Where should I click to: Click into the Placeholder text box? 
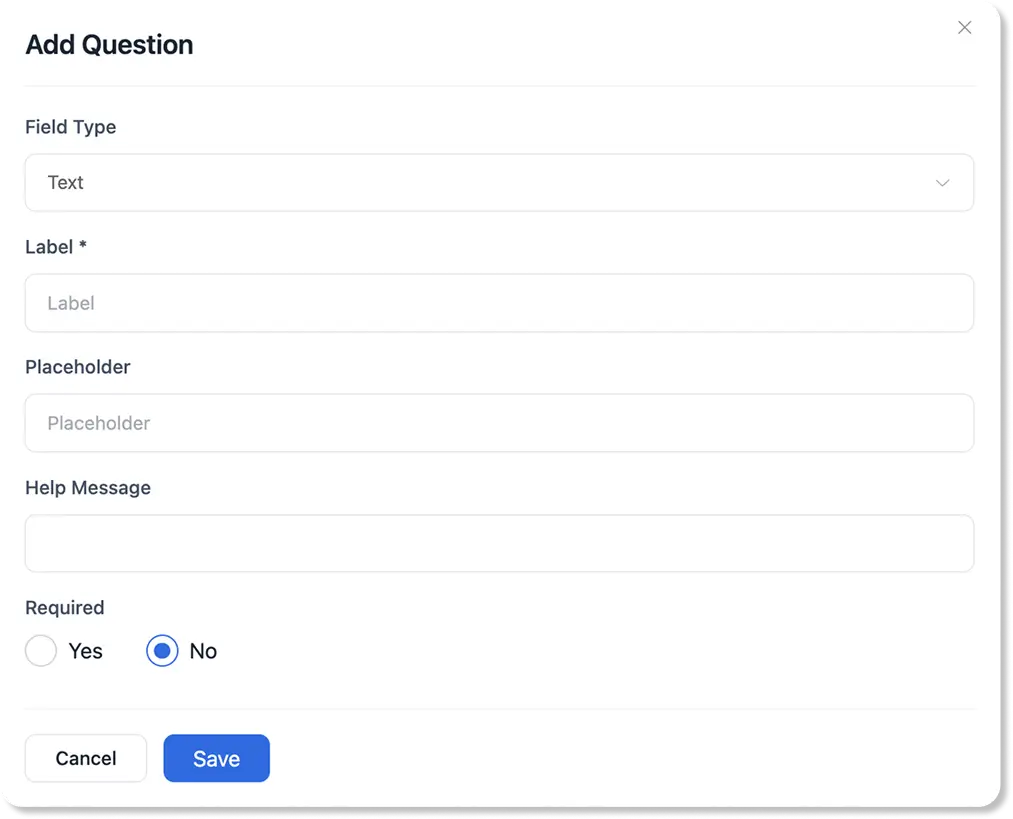tap(499, 423)
